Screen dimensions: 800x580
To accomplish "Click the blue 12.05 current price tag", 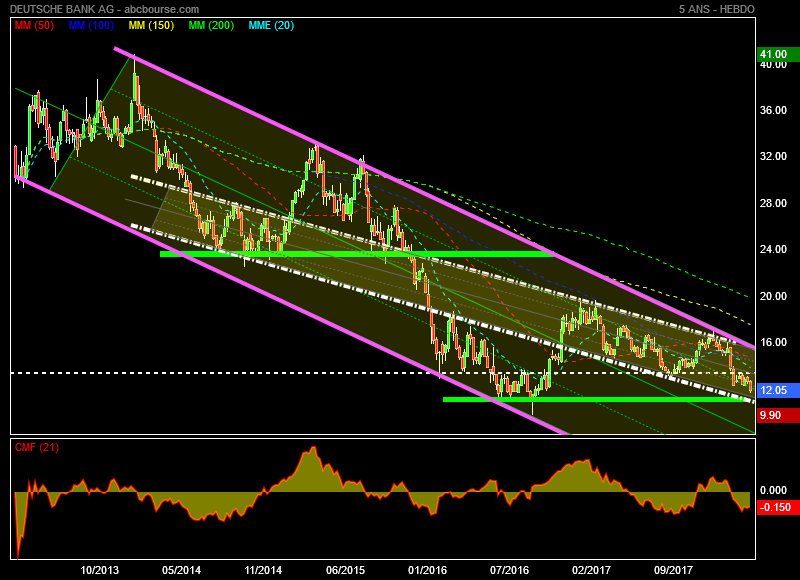I will (778, 390).
